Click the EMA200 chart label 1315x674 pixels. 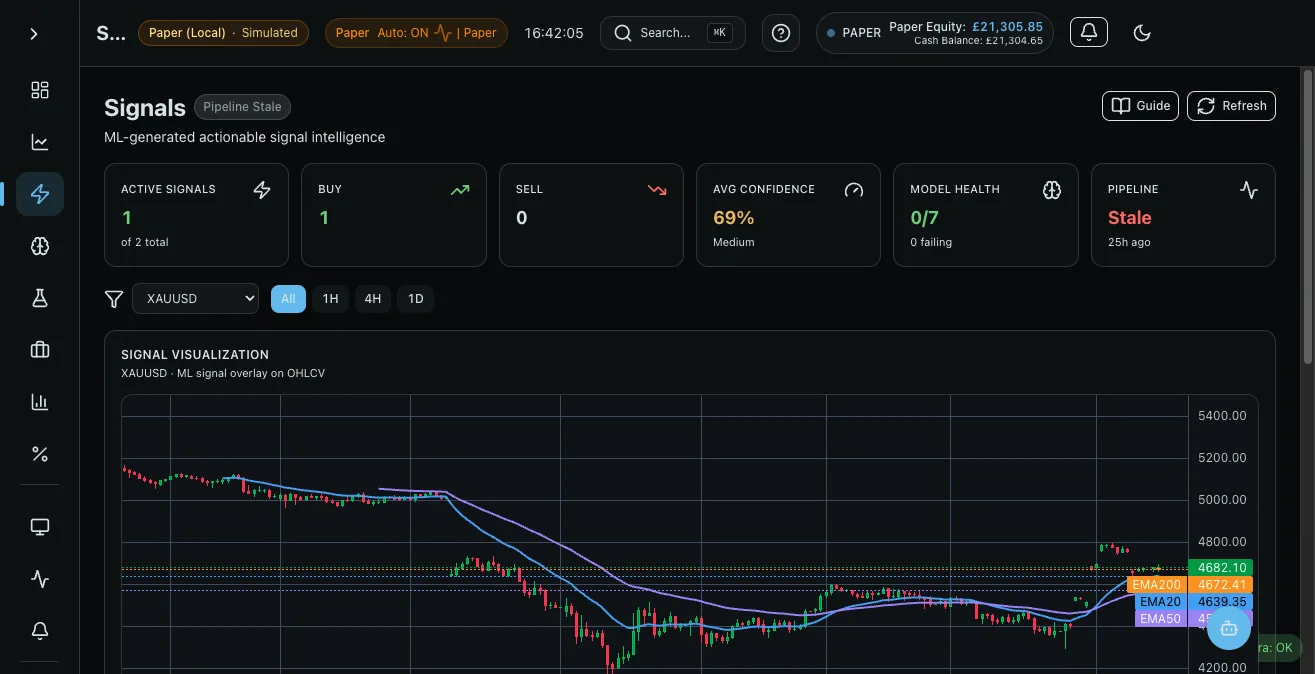[1156, 585]
